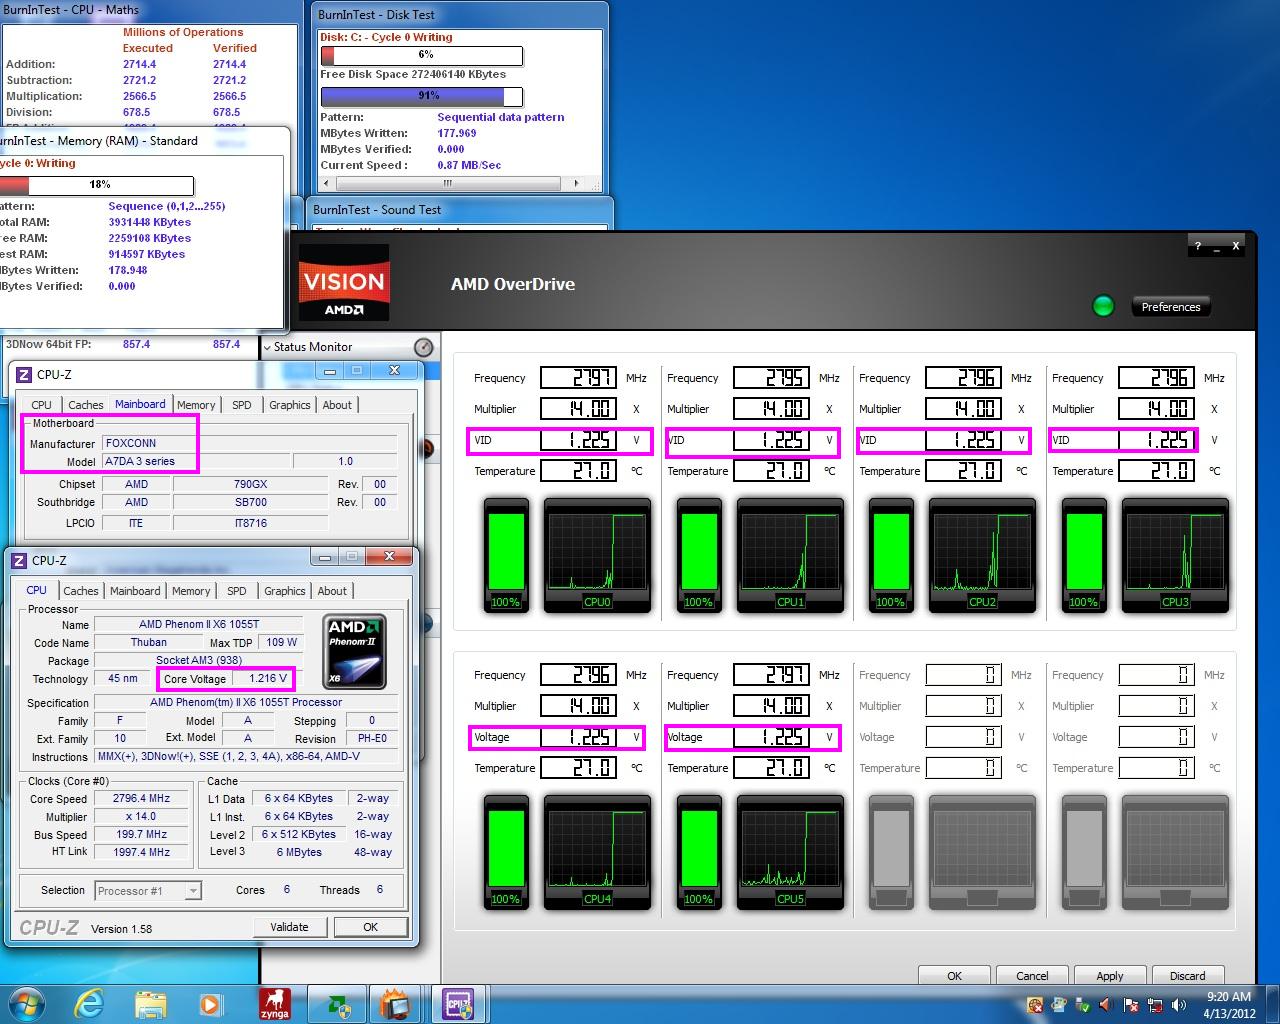1280x1024 pixels.
Task: Click the CPU0 usage graph
Action: (x=597, y=555)
